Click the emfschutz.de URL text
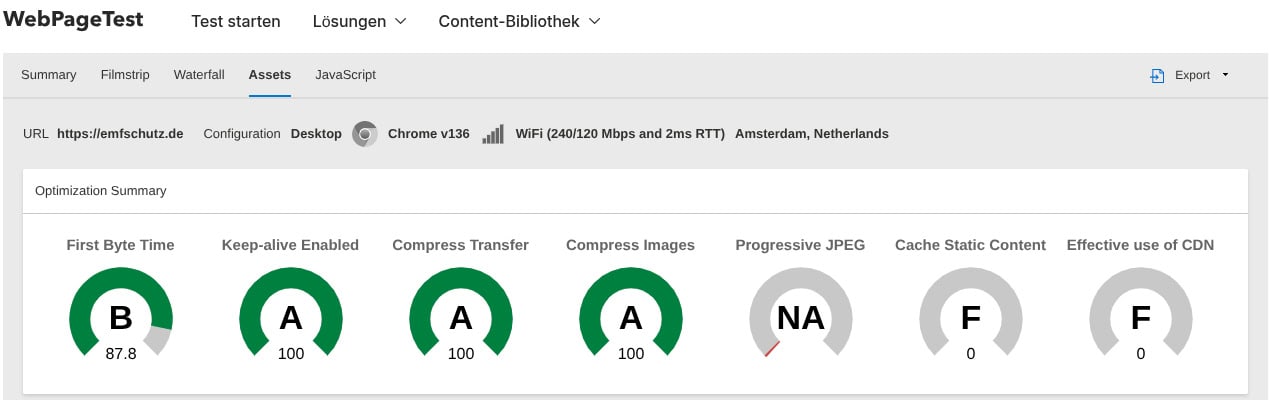This screenshot has width=1269, height=400. (x=120, y=134)
